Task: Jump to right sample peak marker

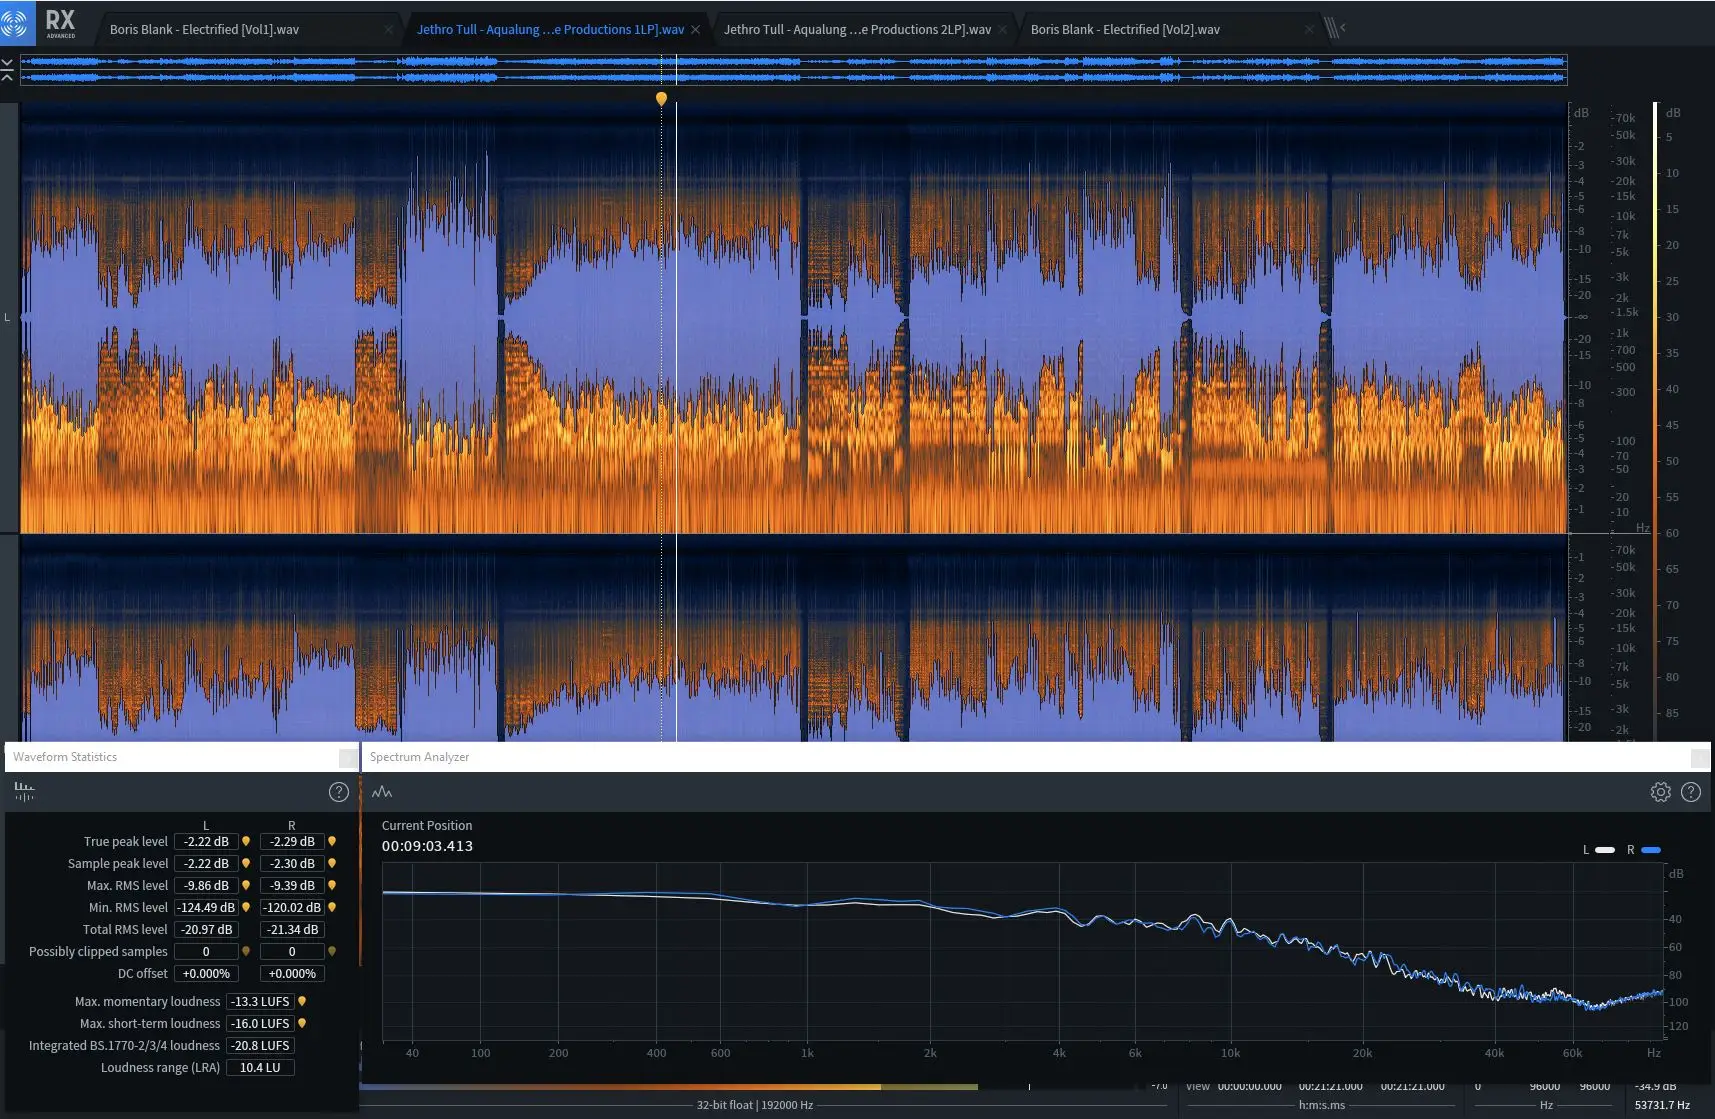Action: point(332,863)
